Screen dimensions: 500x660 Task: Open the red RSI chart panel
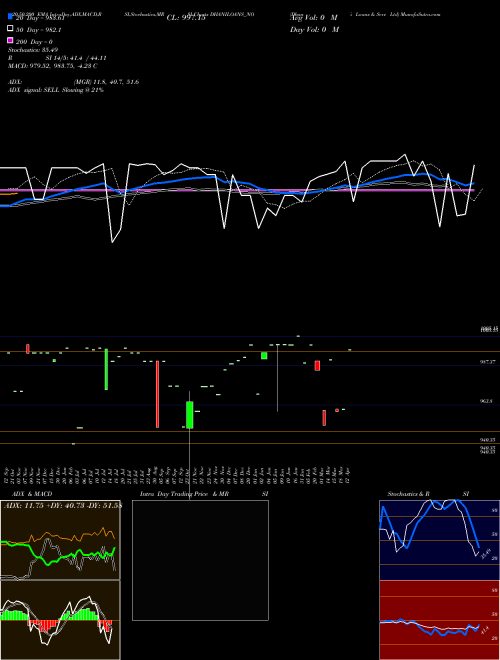pyautogui.click(x=439, y=620)
